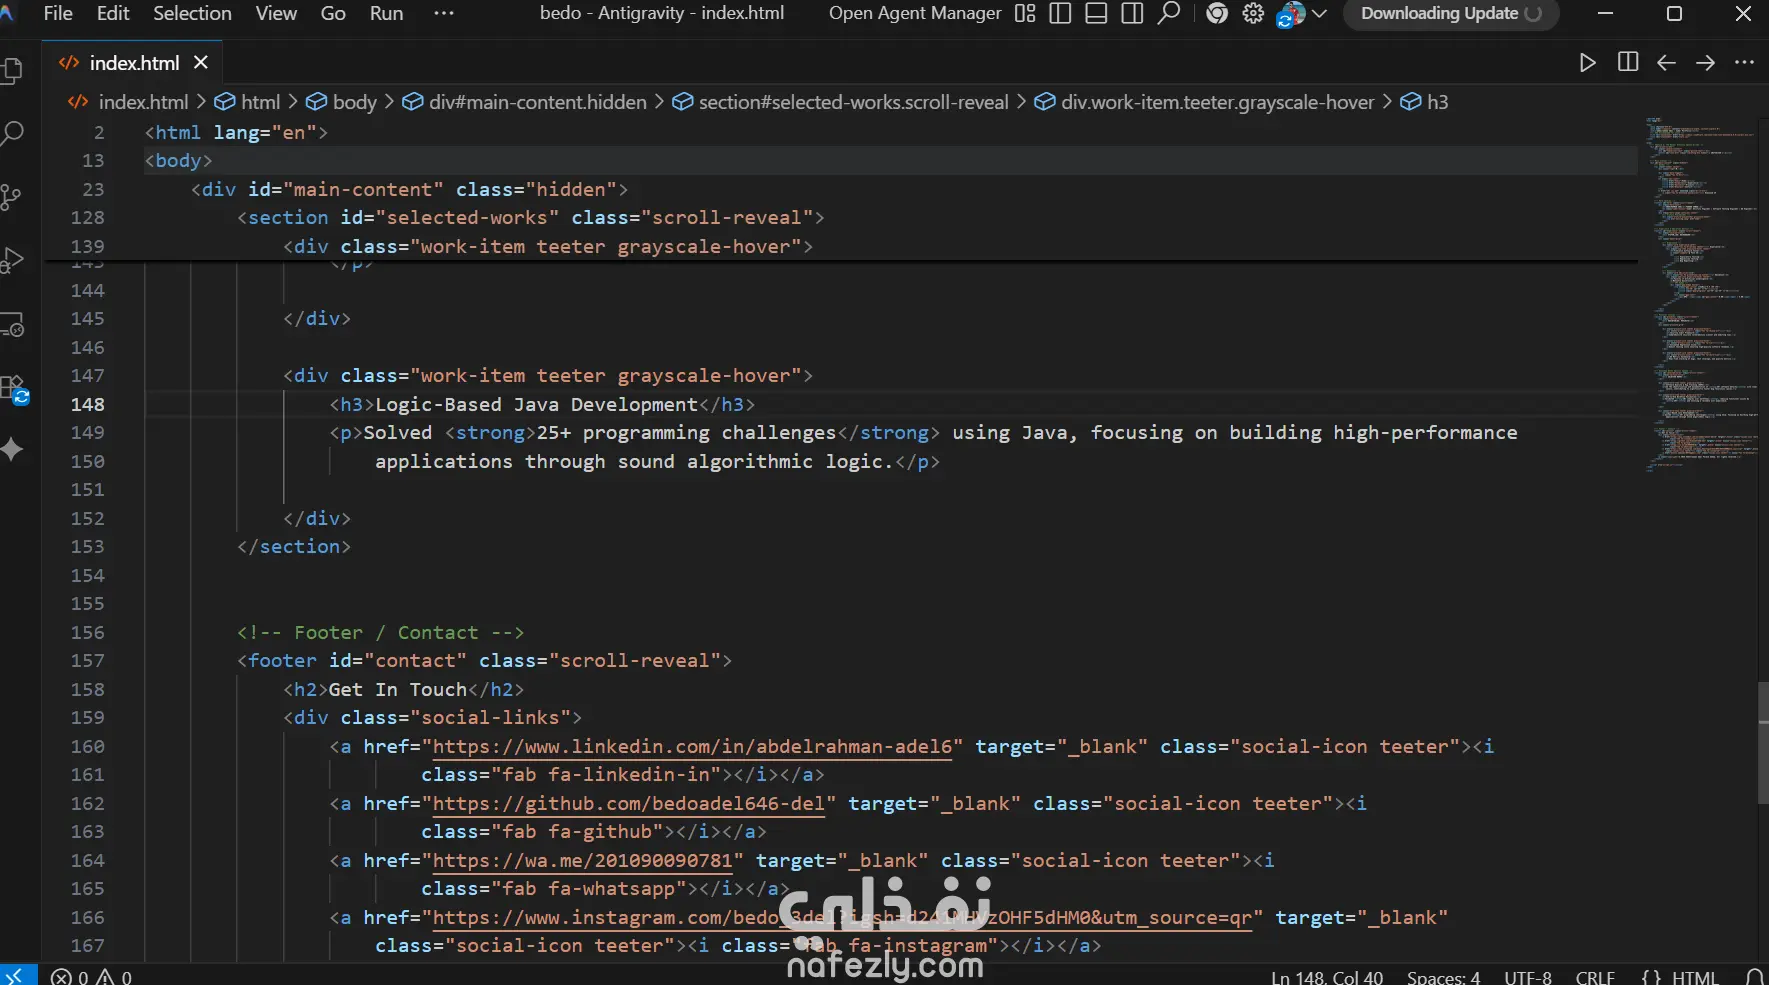Screen dimensions: 1769x985
Task: Click the Downloading Update button
Action: (x=1451, y=14)
